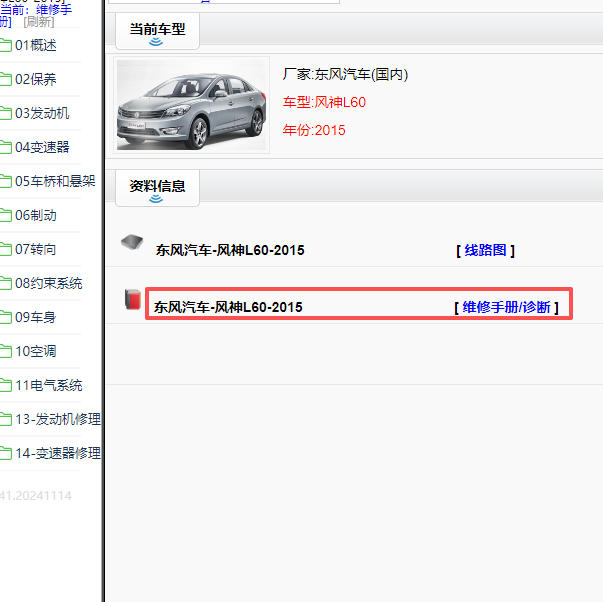
Task: Open the 11电气系统 folder
Action: tap(49, 385)
